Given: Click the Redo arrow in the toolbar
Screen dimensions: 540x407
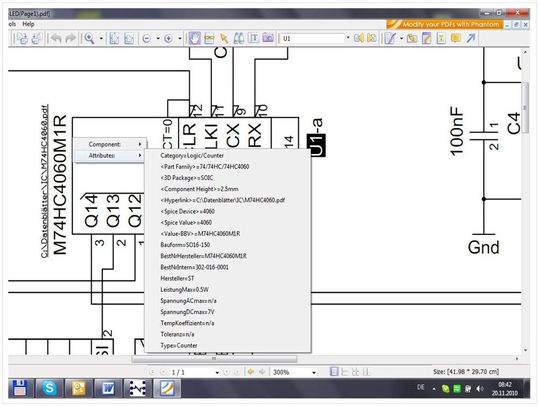Looking at the screenshot, I should coord(71,38).
